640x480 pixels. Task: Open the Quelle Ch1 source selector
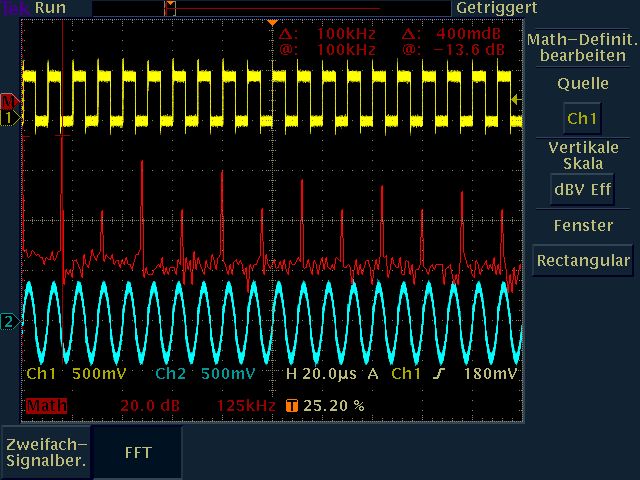(x=582, y=118)
